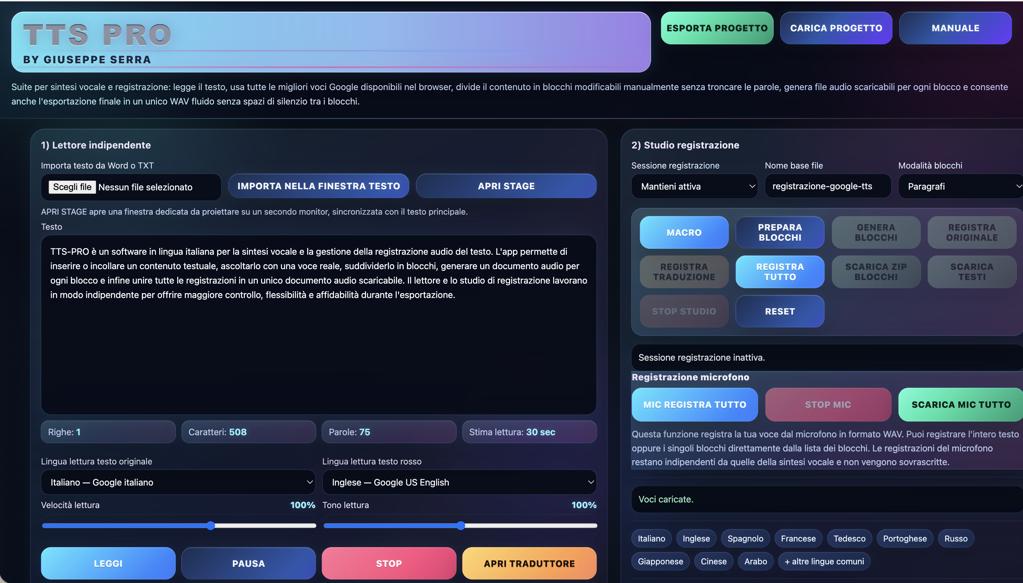The width and height of the screenshot is (1023, 583).
Task: Open the APRI STAGE window
Action: tap(506, 186)
